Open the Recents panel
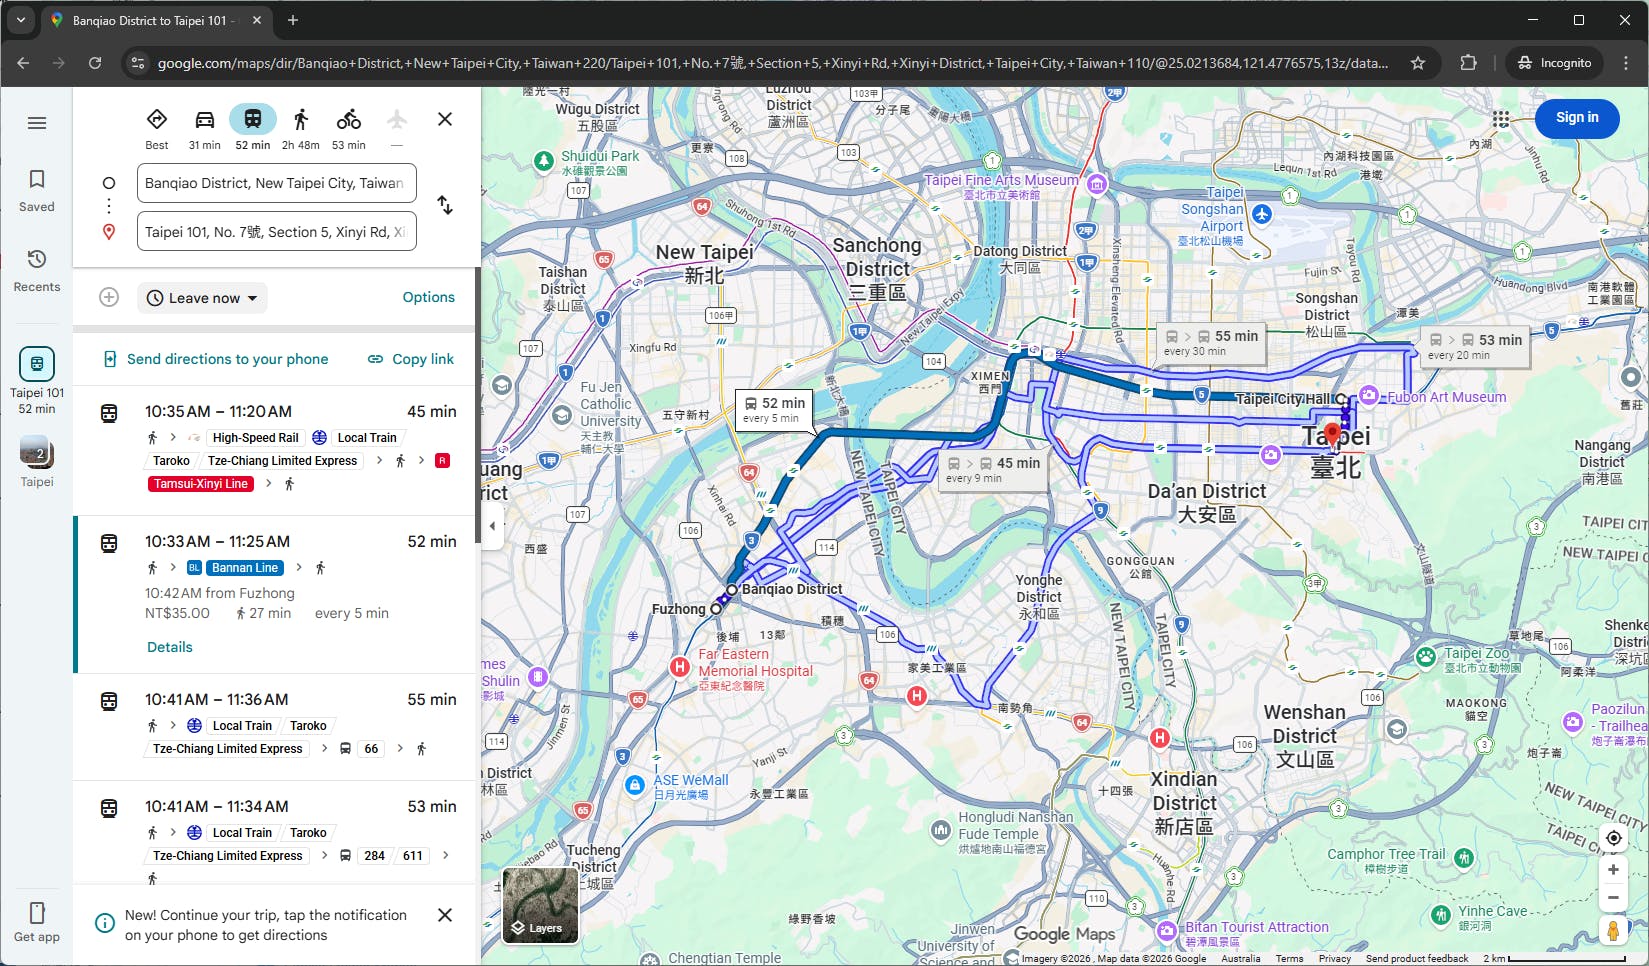The image size is (1649, 966). point(37,270)
